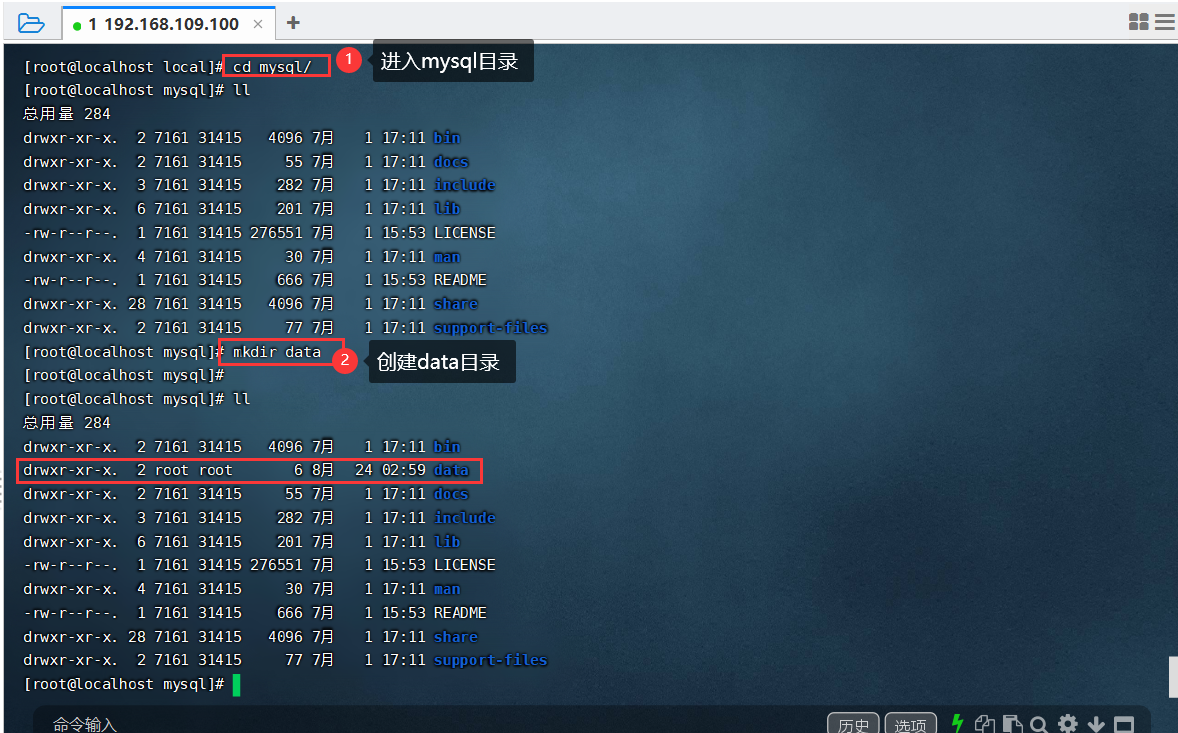Open settings via the gear icon
The width and height of the screenshot is (1178, 733).
[1066, 722]
